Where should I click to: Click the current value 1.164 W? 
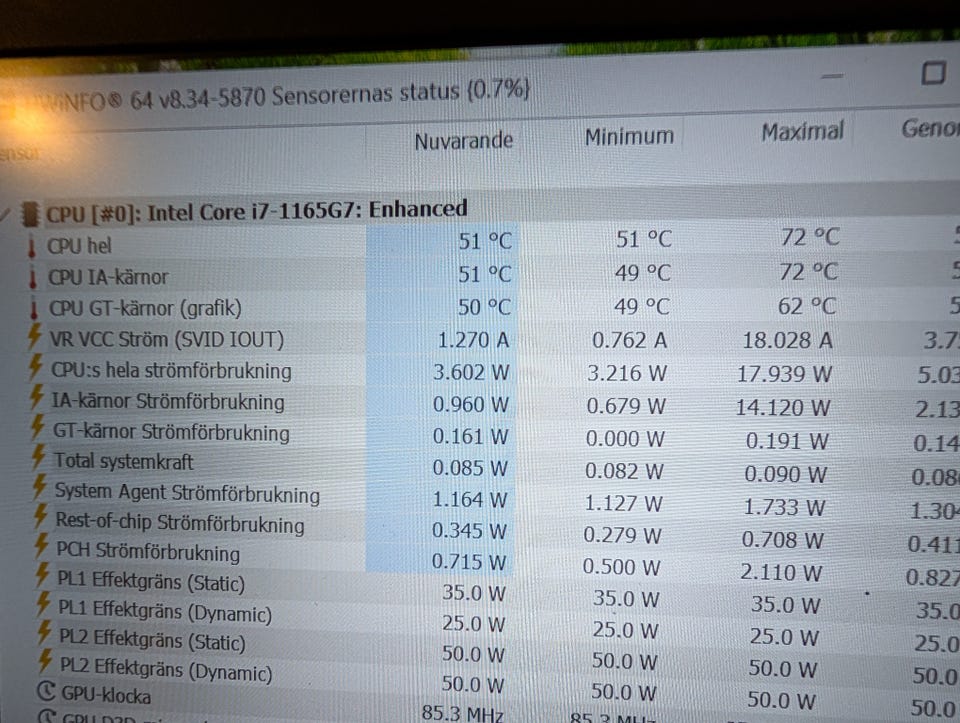point(470,500)
